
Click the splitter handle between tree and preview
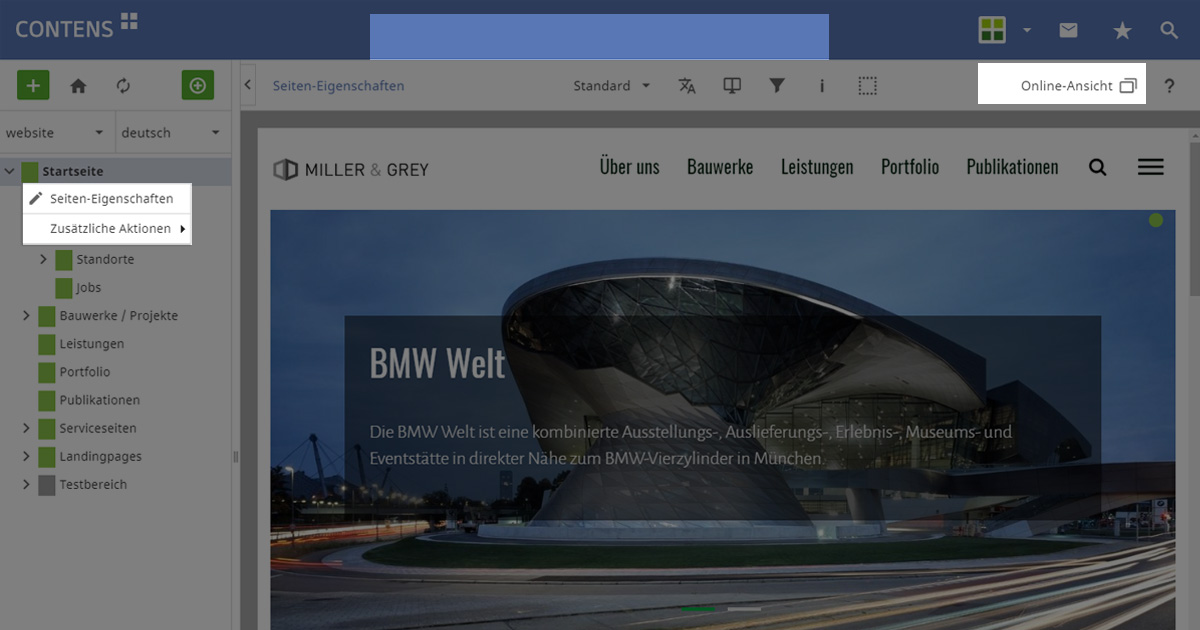(236, 457)
